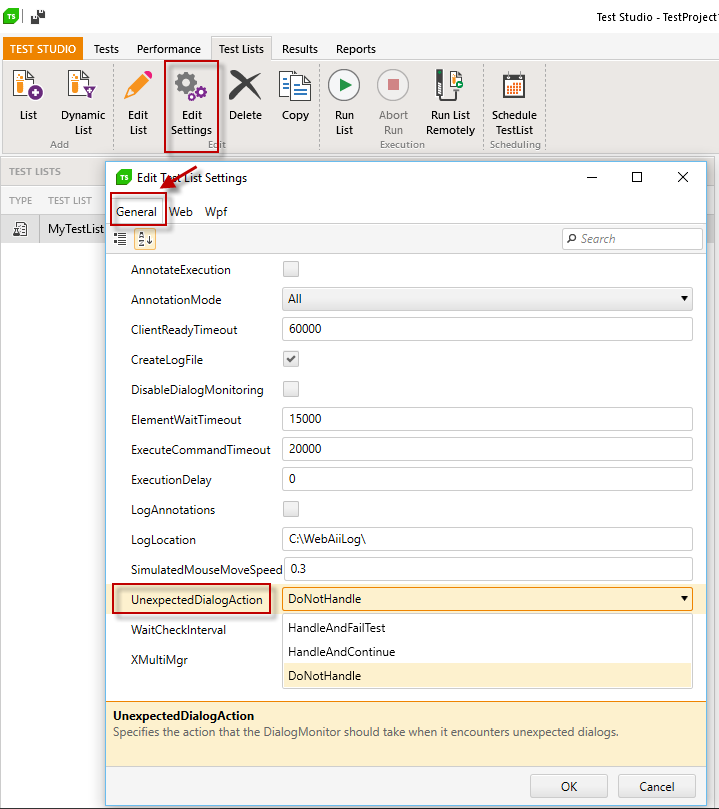Click ExecutionDelay input field
Screen dimensions: 719x809
[x=487, y=479]
